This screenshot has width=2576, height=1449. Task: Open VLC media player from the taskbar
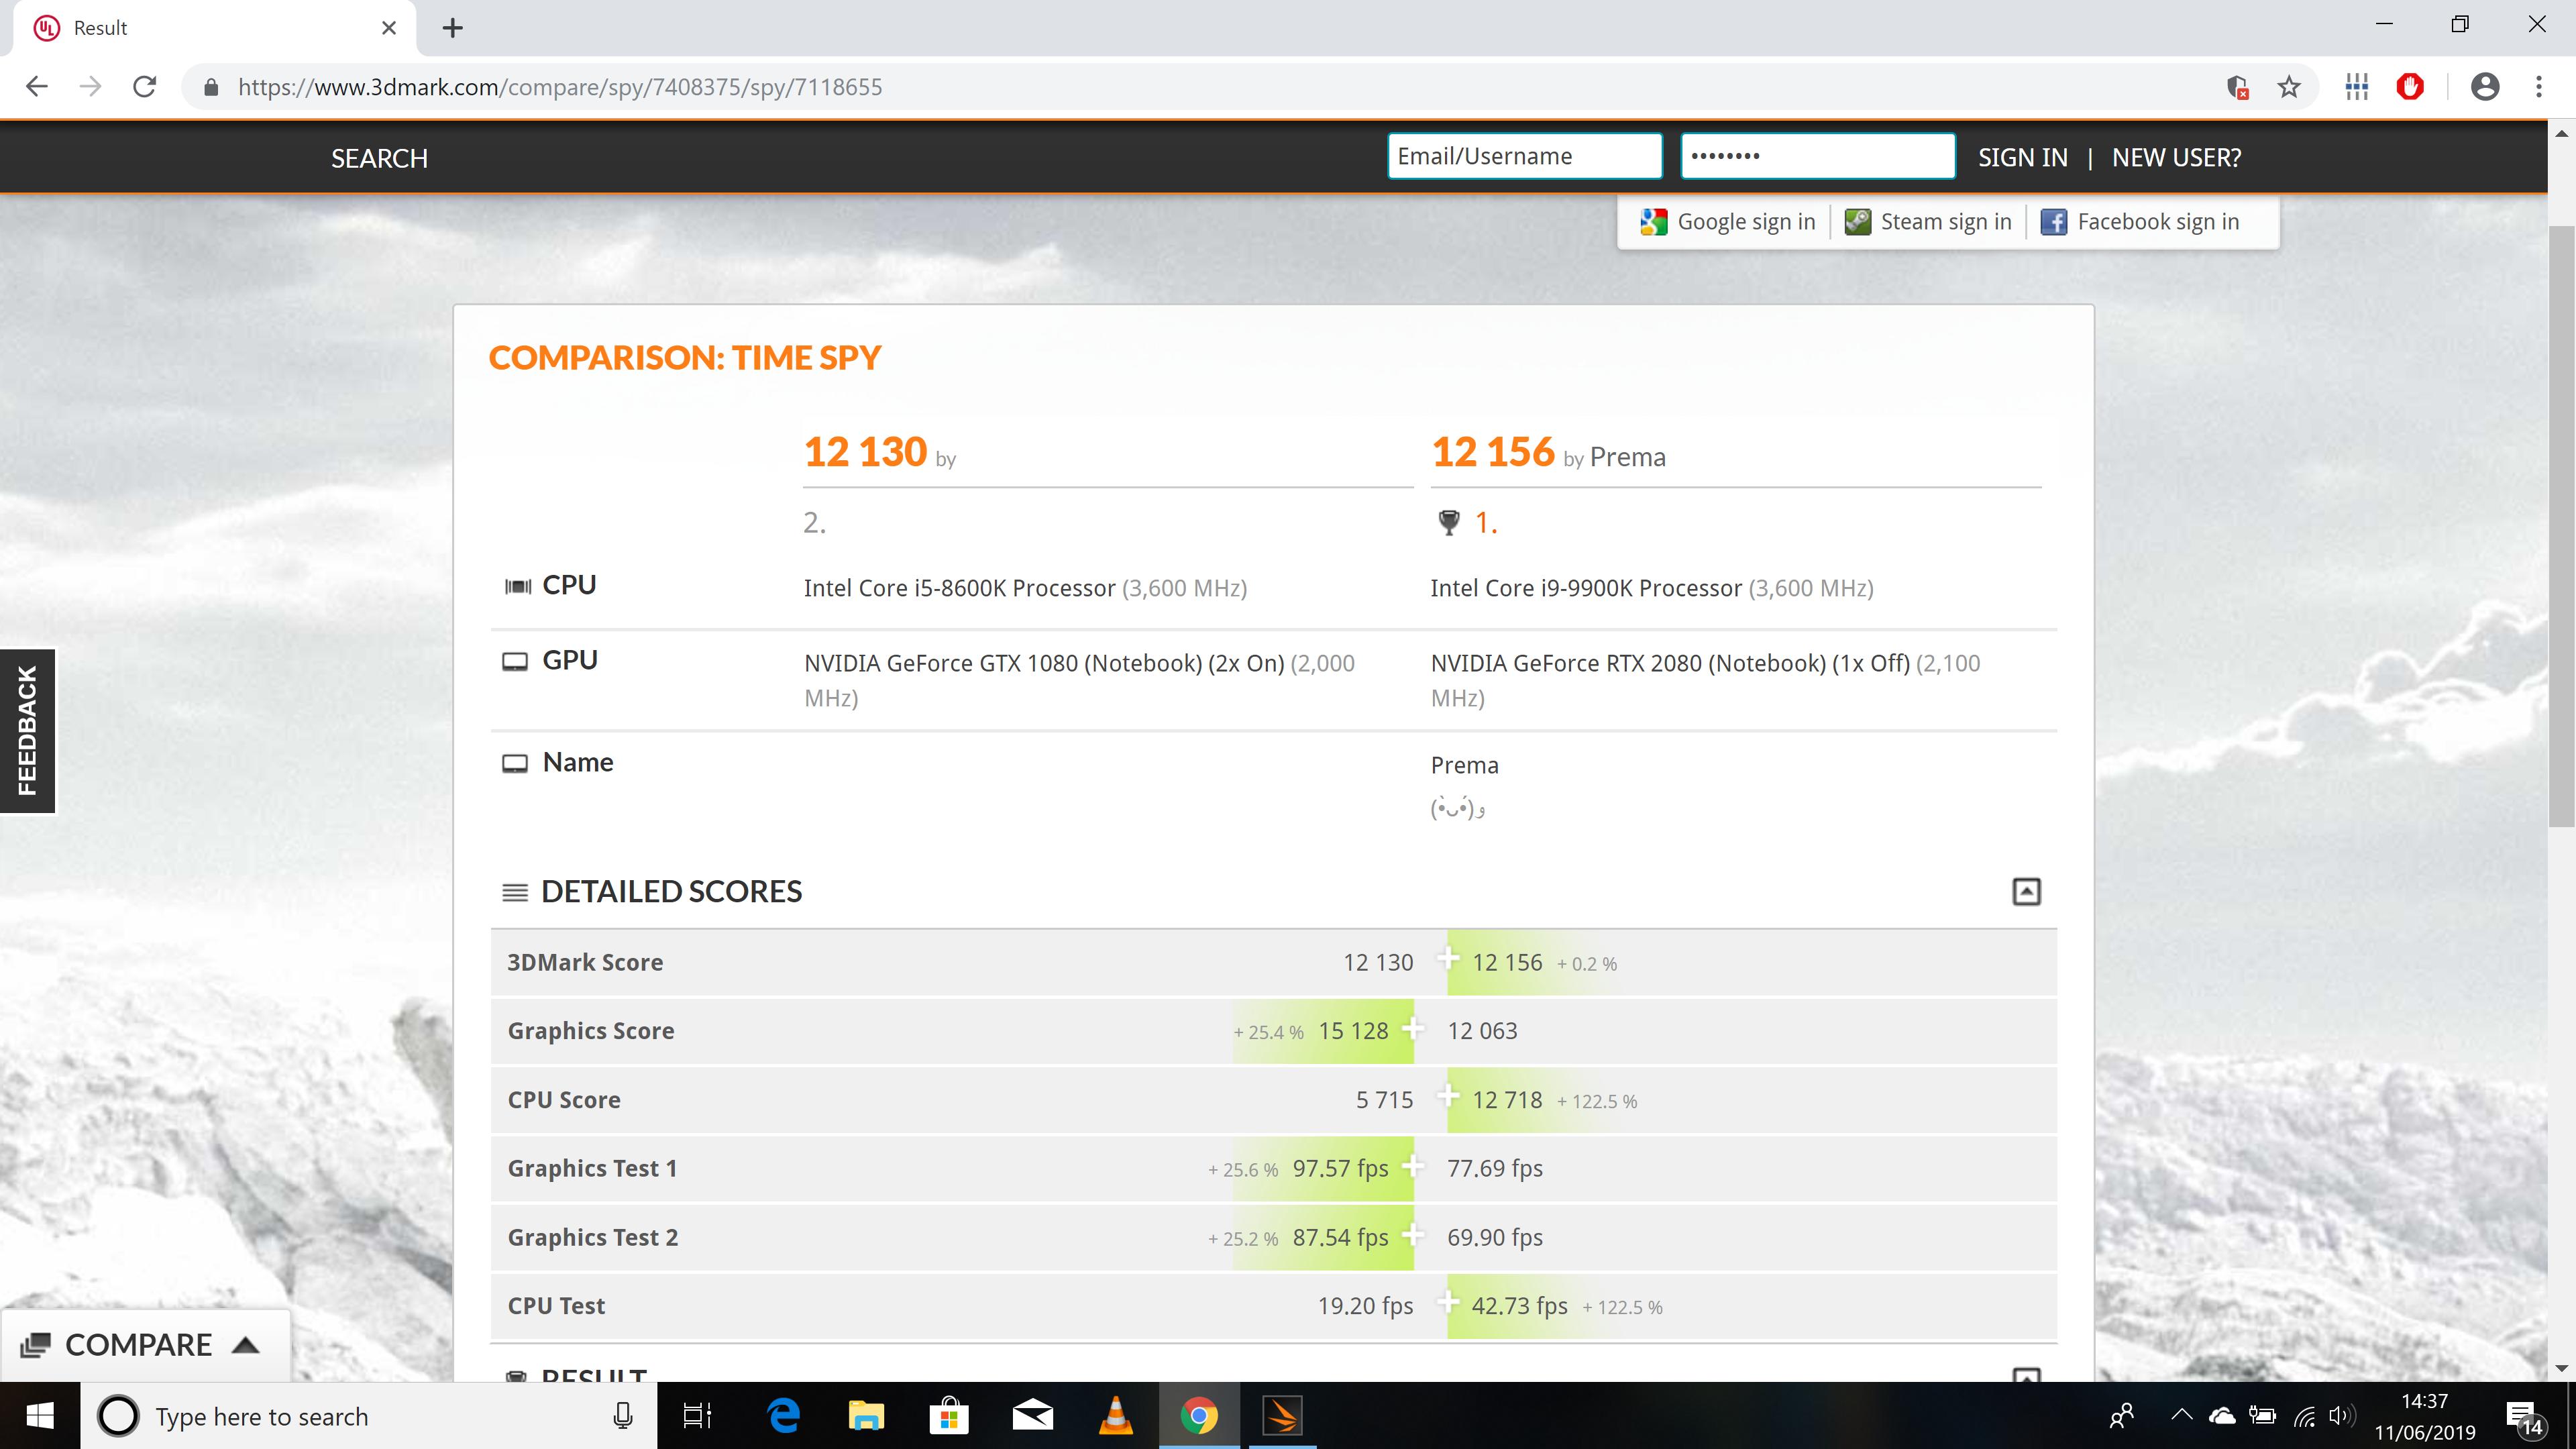click(1115, 1416)
